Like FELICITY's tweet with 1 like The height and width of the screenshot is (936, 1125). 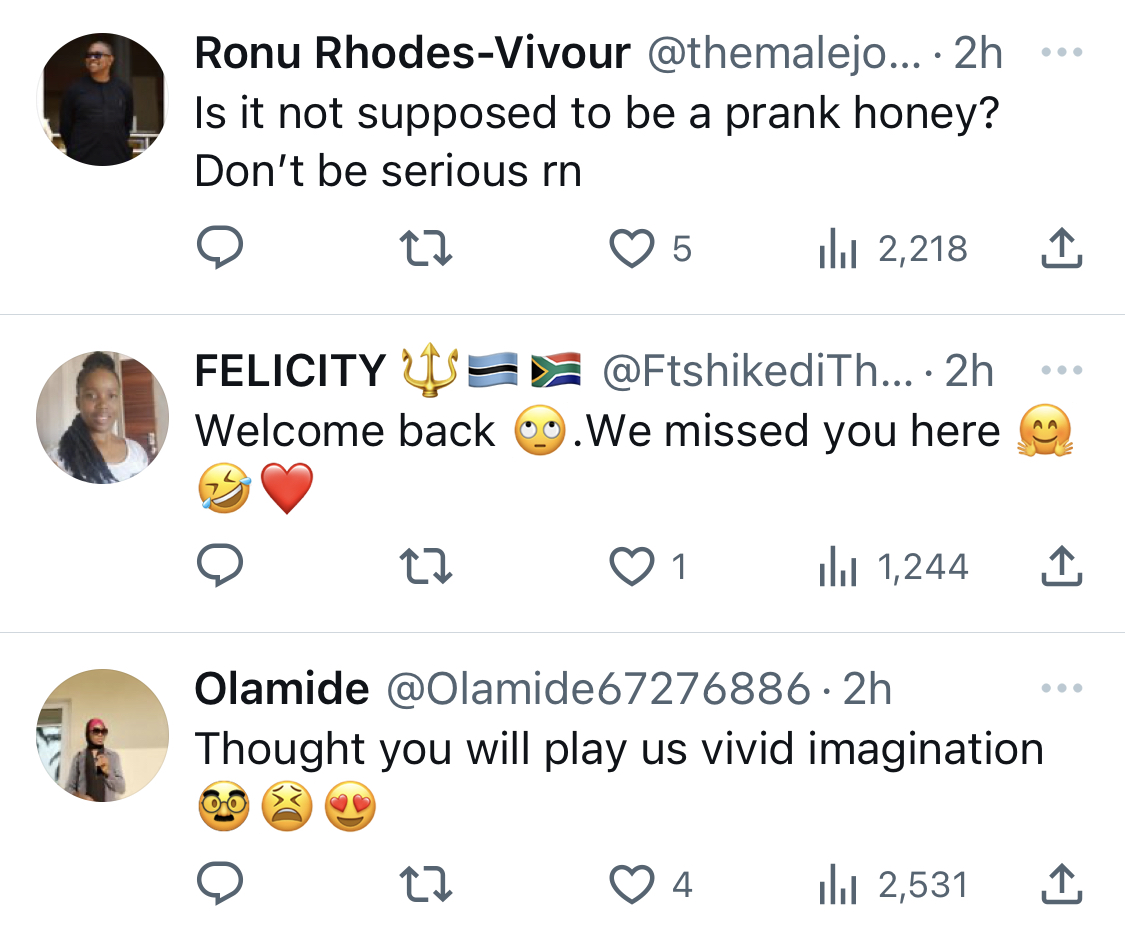631,567
